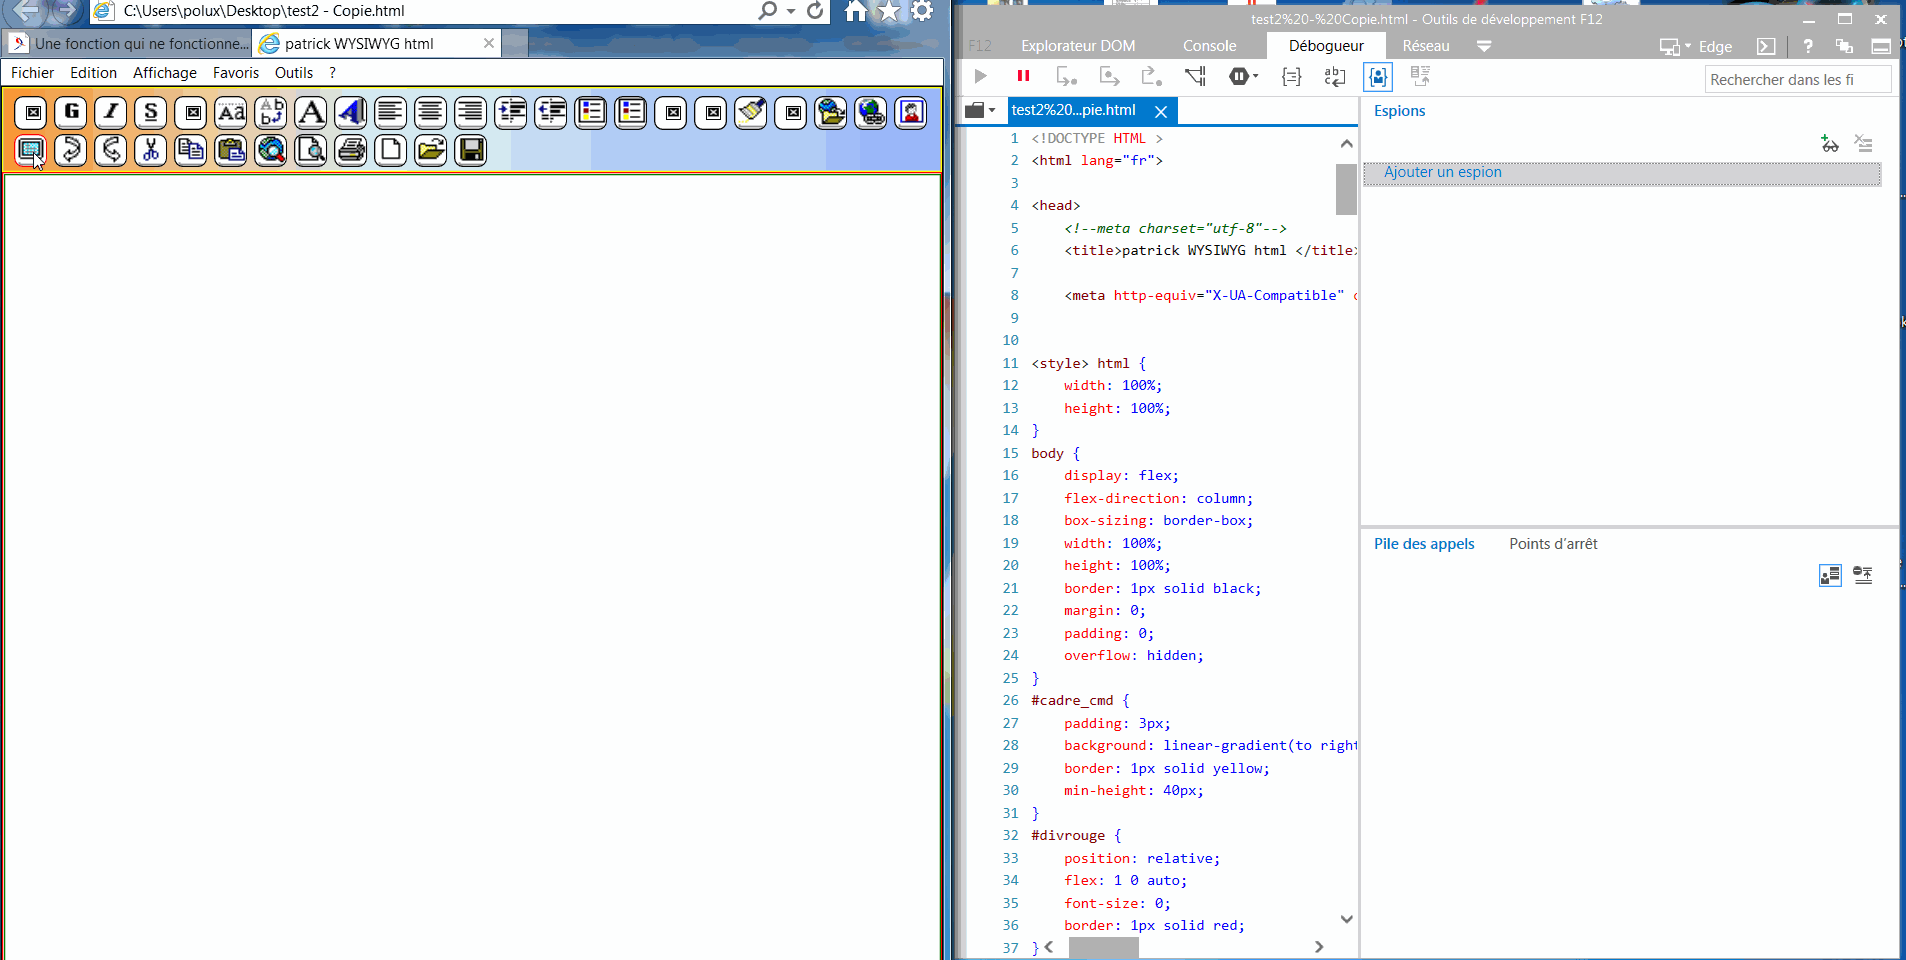Click the IE home icon

click(855, 11)
